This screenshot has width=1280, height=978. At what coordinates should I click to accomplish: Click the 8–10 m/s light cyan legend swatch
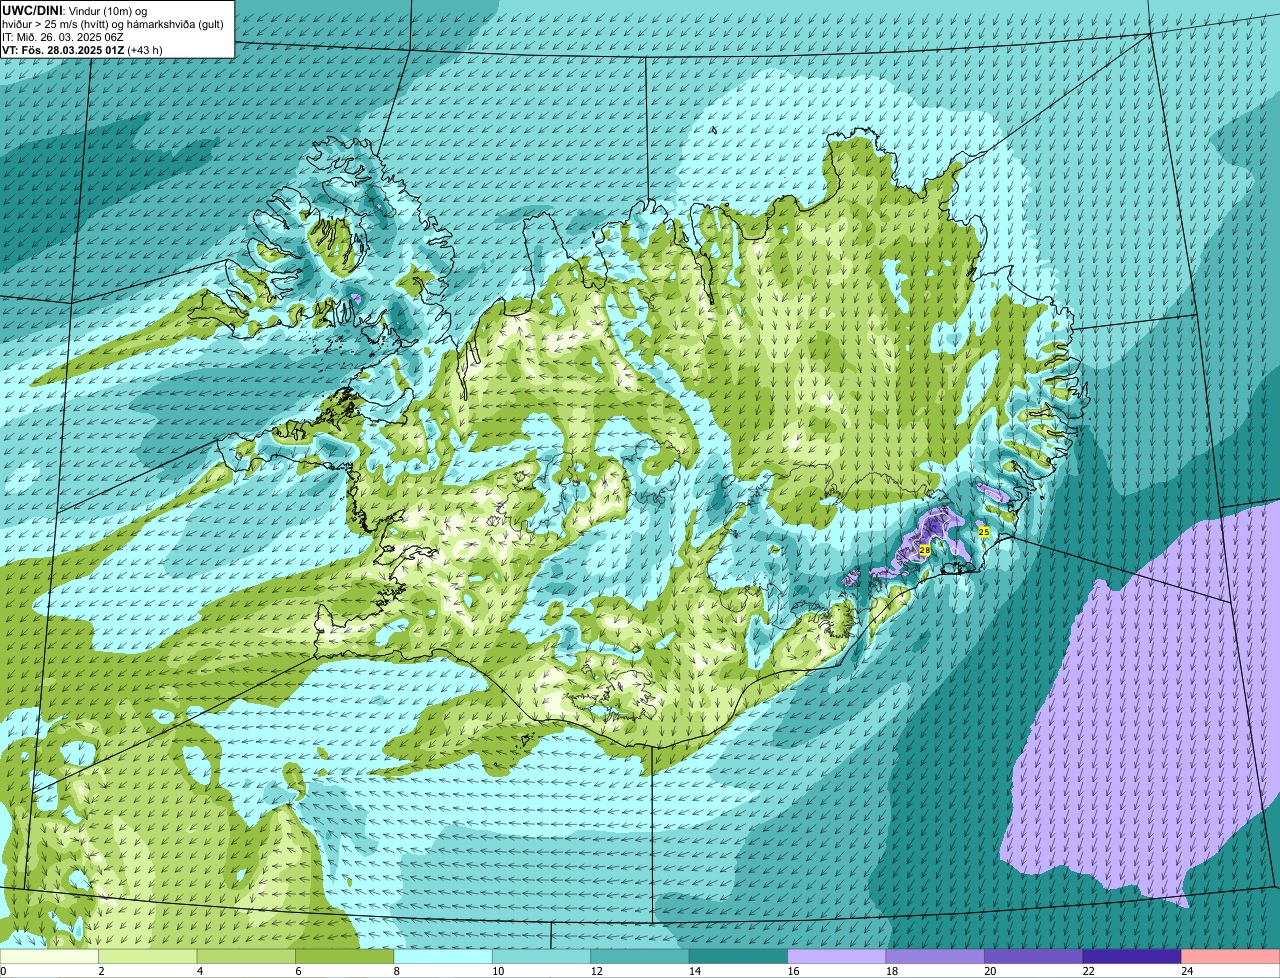(x=443, y=956)
